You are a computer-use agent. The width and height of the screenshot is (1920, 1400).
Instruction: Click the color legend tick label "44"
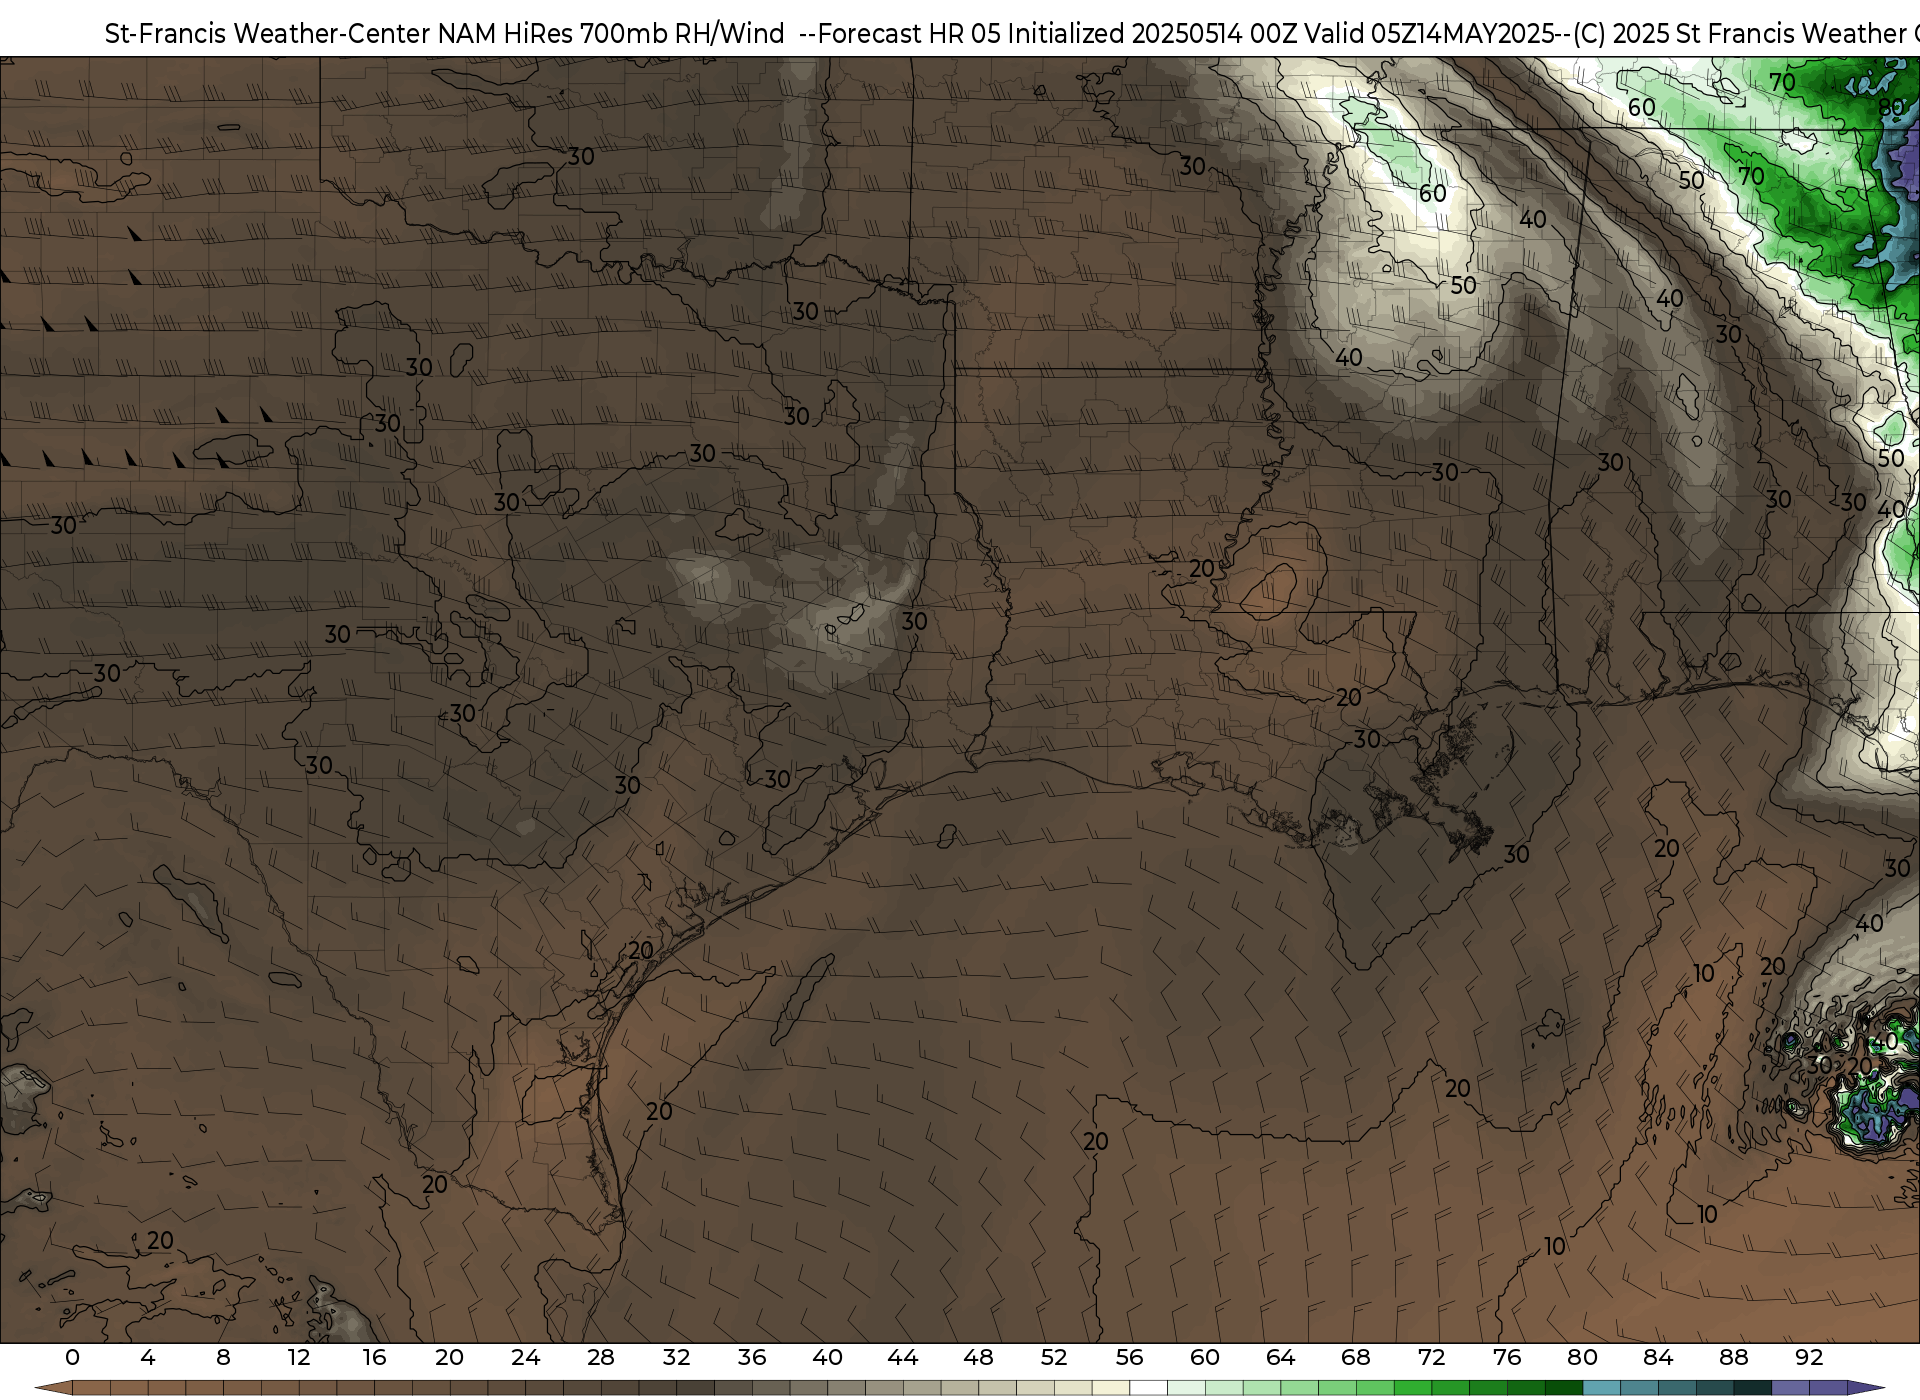[903, 1357]
